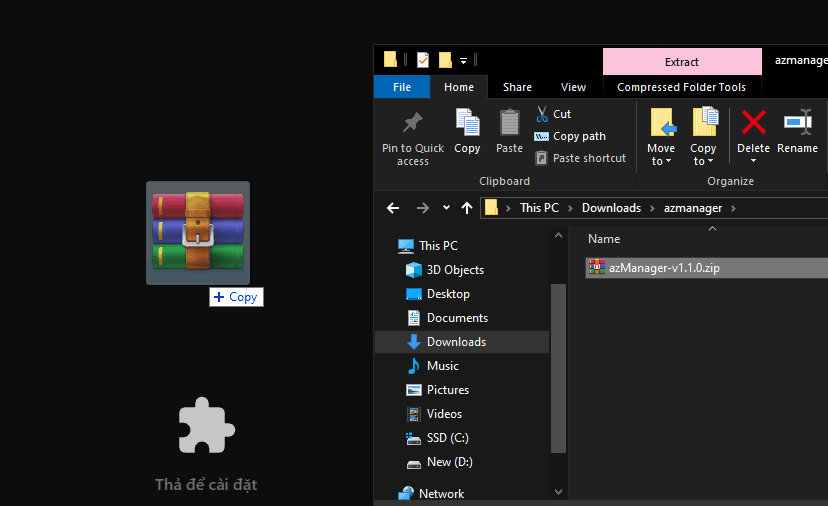828x506 pixels.
Task: Click the puzzle piece extension icon
Action: click(206, 425)
